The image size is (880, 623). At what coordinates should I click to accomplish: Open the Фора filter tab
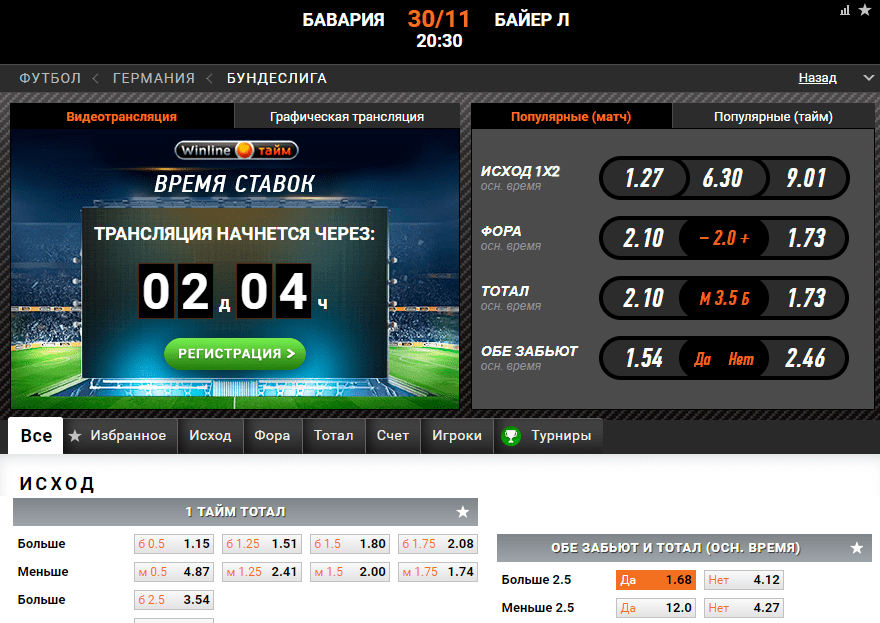tap(272, 436)
